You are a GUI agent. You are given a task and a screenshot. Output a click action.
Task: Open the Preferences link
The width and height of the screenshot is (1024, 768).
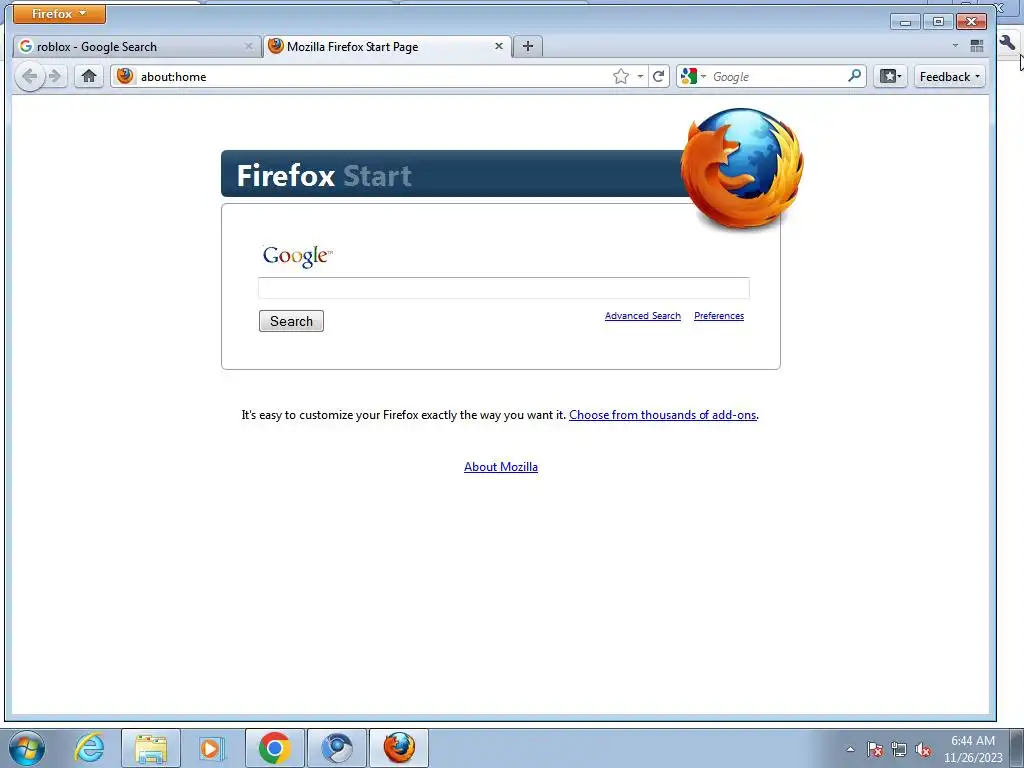pos(719,315)
